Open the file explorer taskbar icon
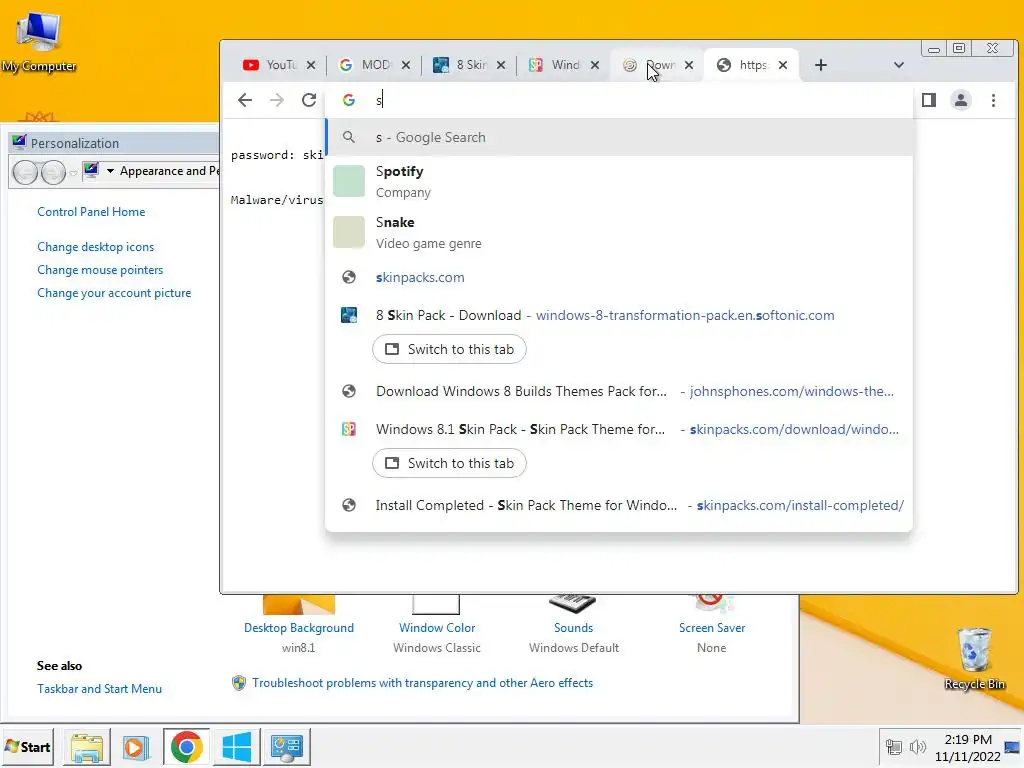This screenshot has height=768, width=1024. coord(87,747)
